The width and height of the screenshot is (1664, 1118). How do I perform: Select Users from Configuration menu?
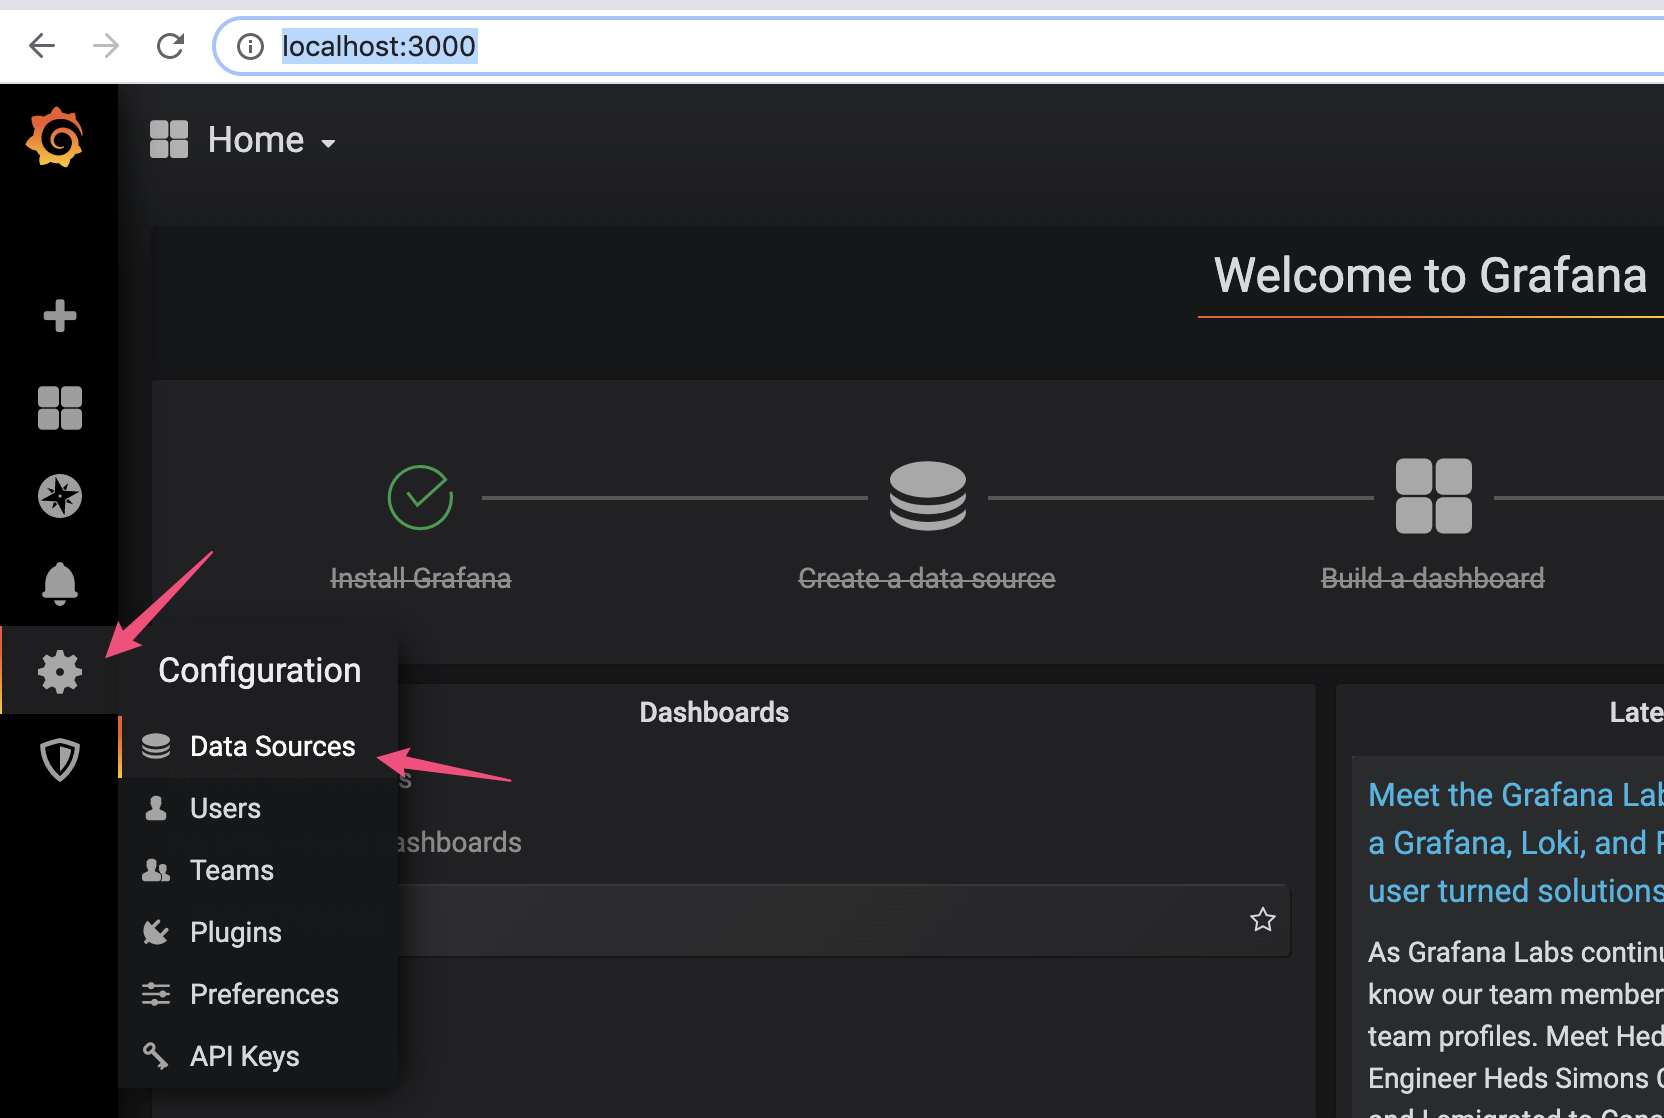[259, 808]
